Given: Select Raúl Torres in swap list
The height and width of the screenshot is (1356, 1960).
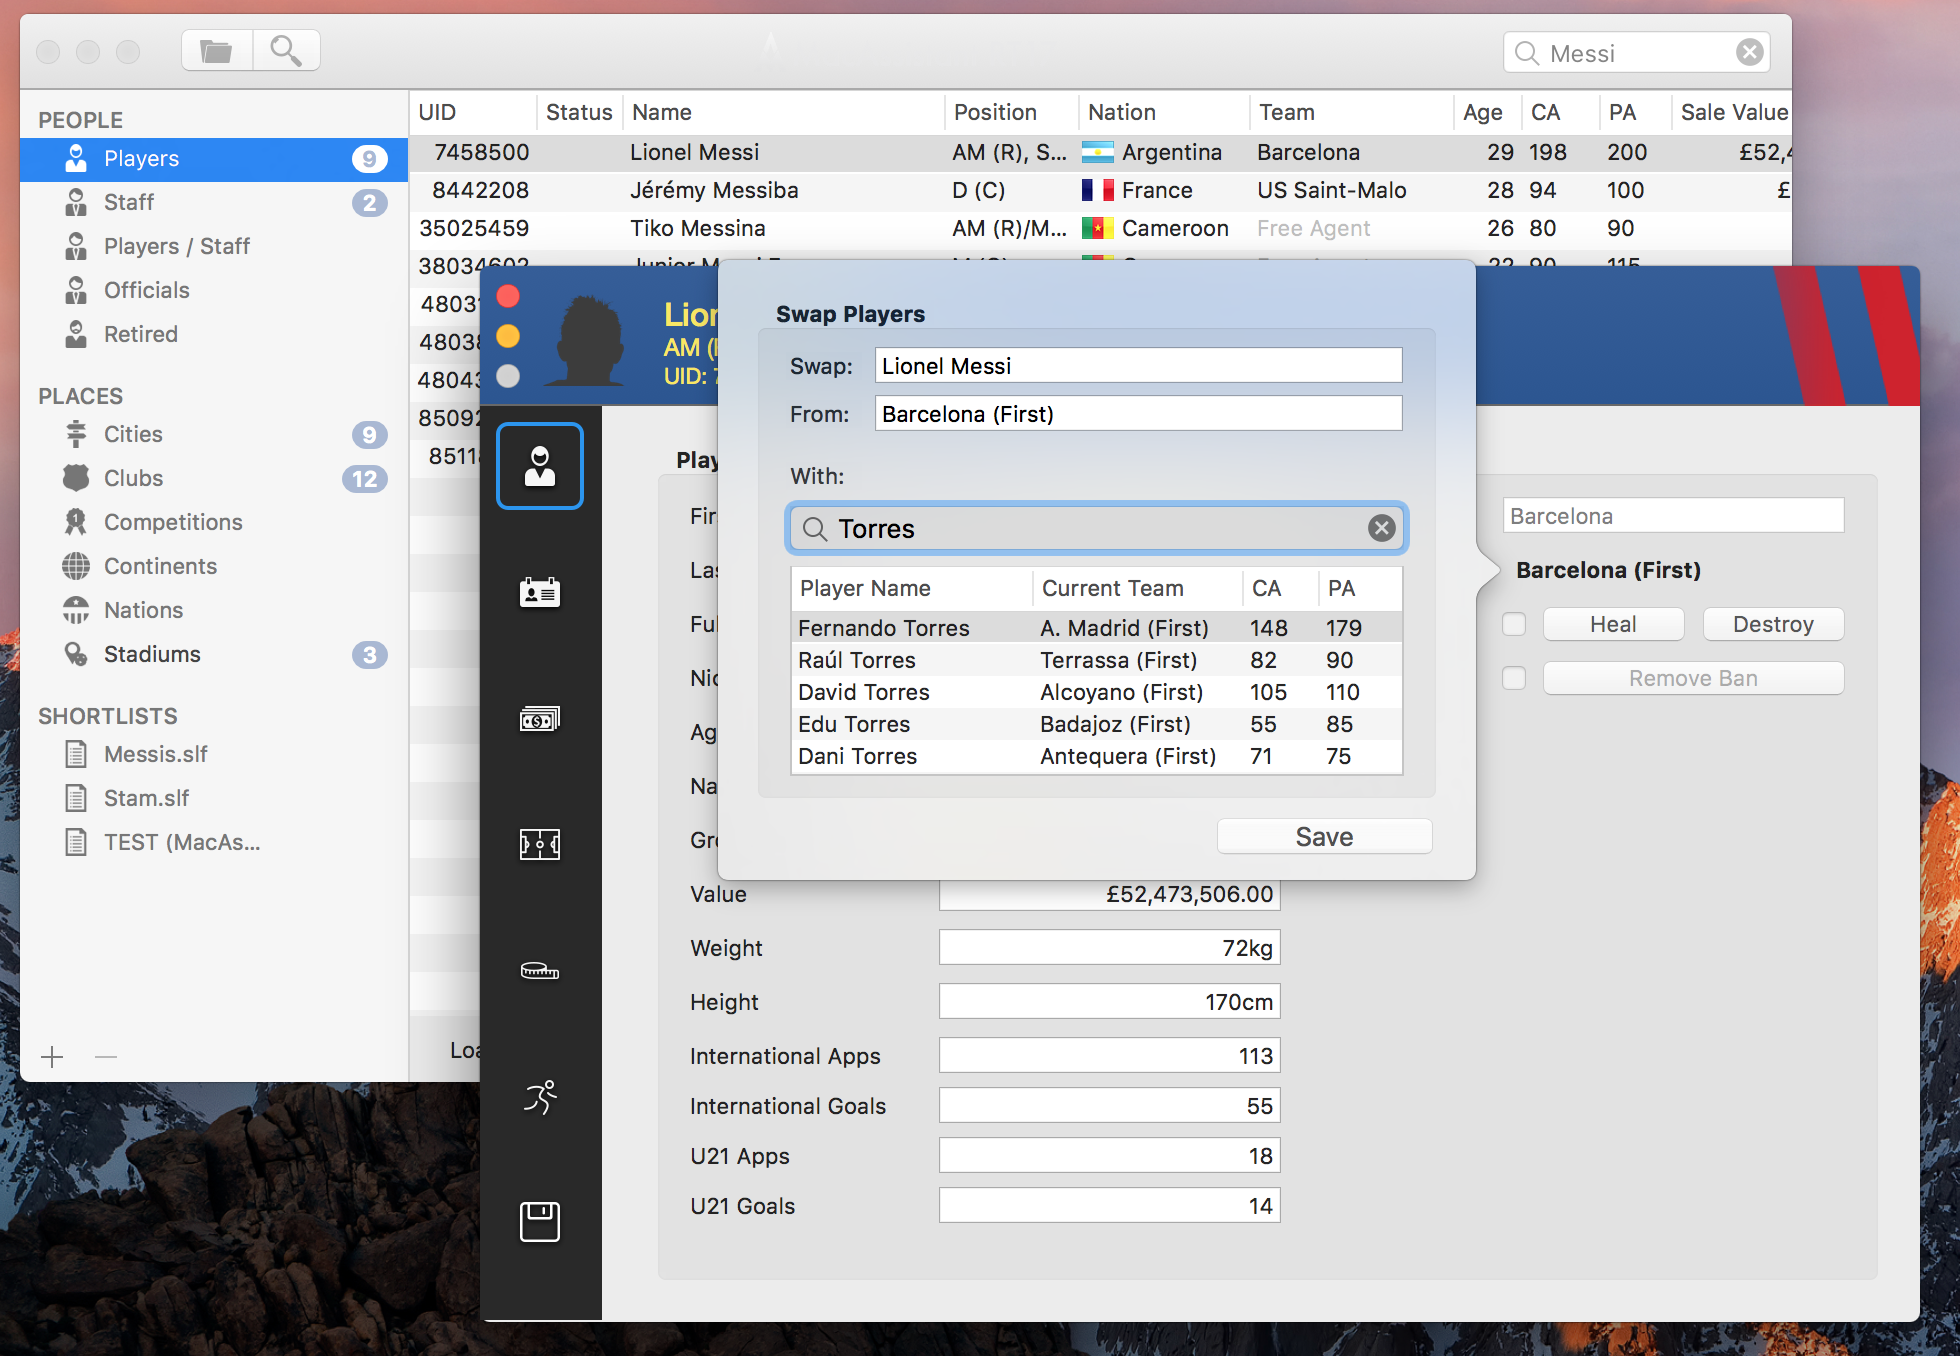Looking at the screenshot, I should tap(1097, 660).
